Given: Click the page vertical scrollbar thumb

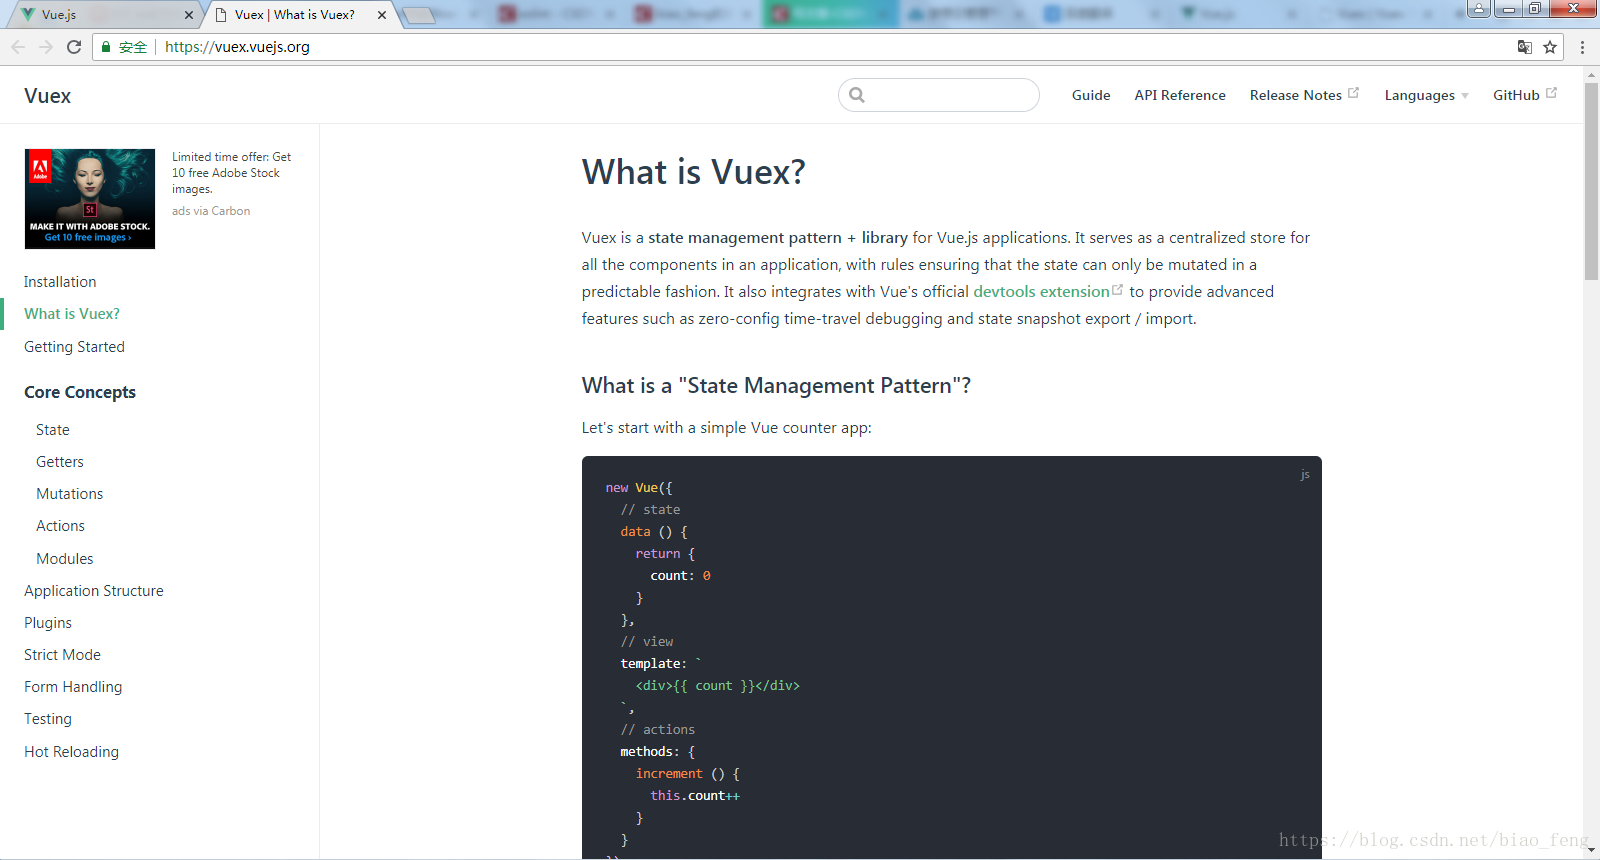Looking at the screenshot, I should (x=1591, y=181).
